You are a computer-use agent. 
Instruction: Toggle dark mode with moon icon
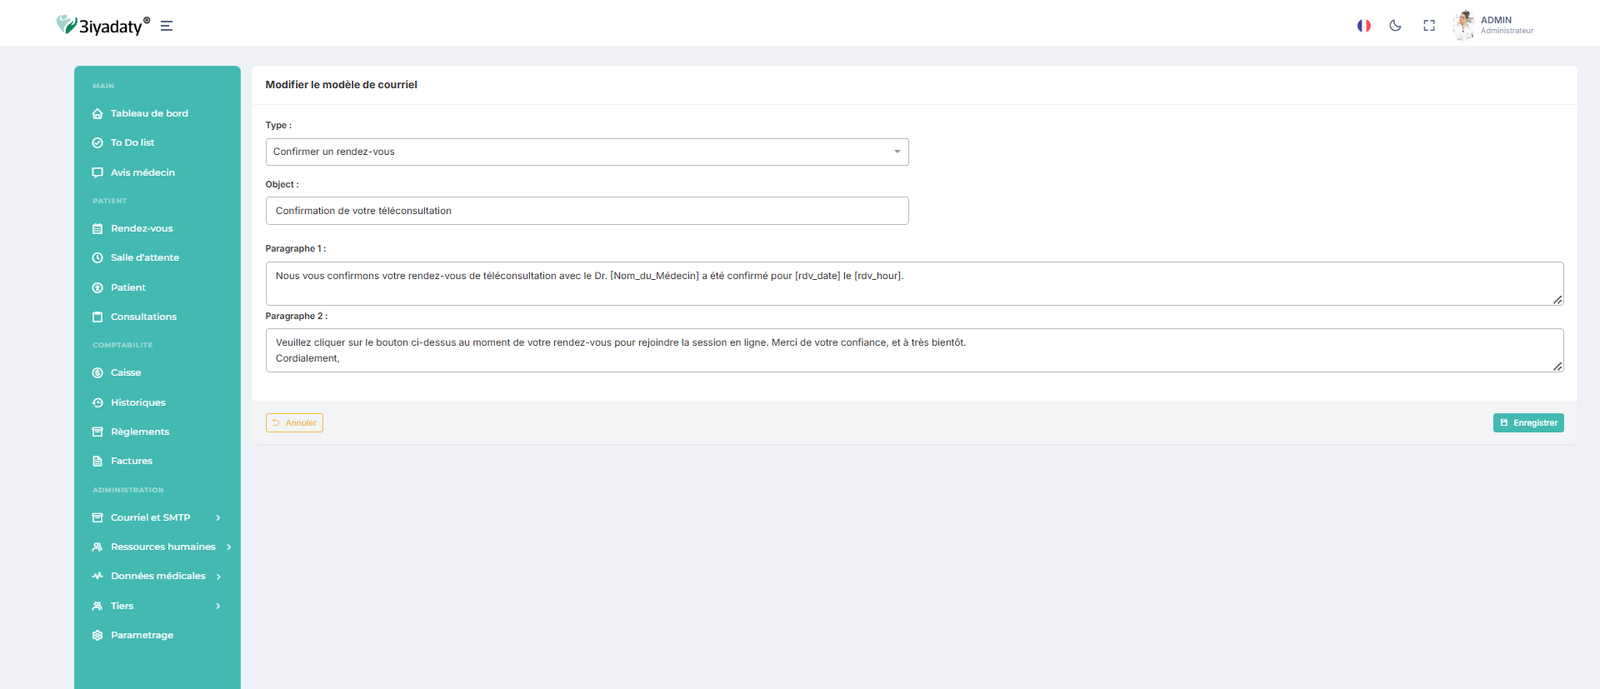[1395, 26]
